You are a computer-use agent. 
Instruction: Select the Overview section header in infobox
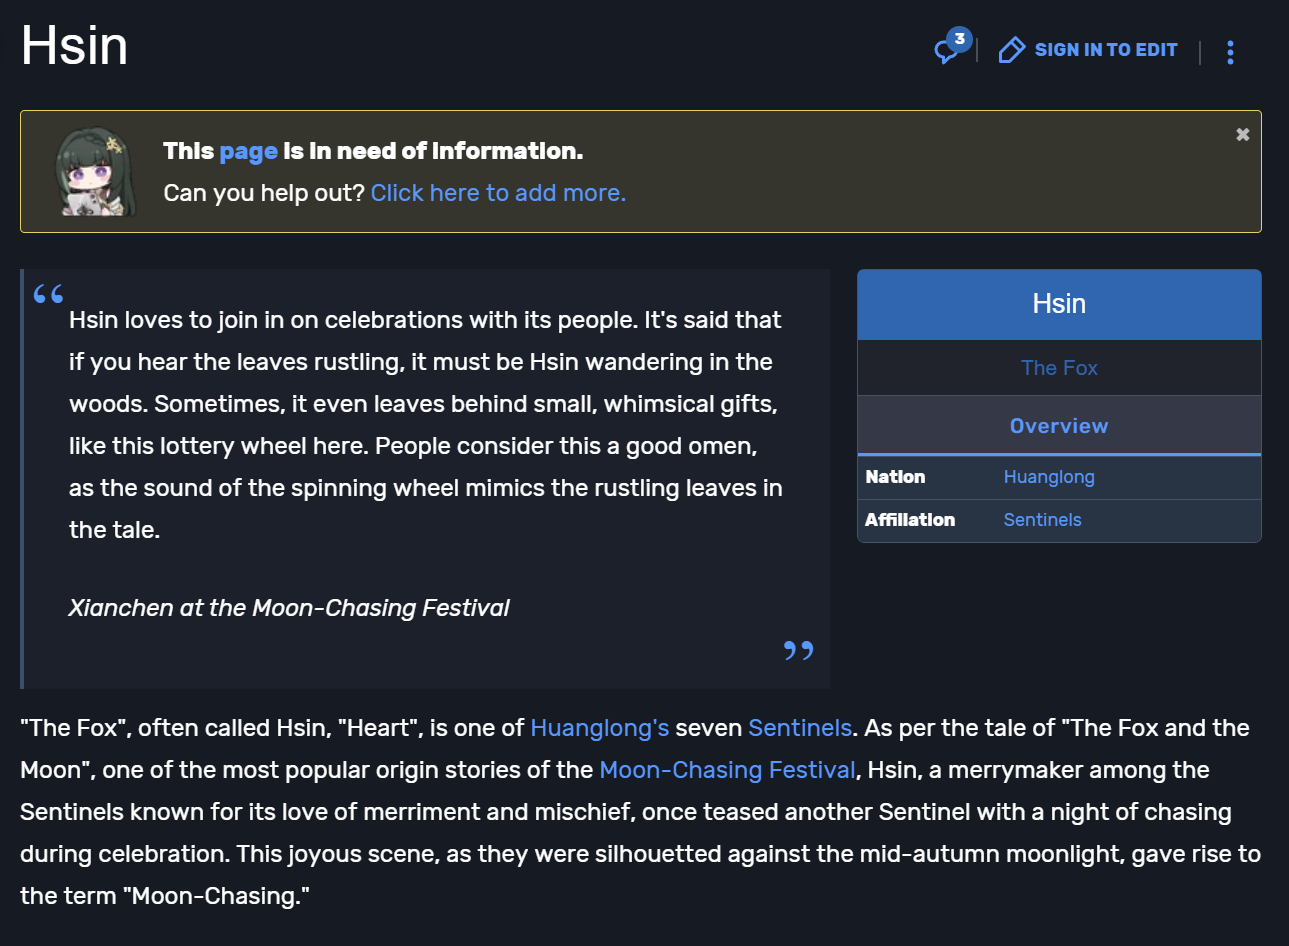pos(1059,426)
